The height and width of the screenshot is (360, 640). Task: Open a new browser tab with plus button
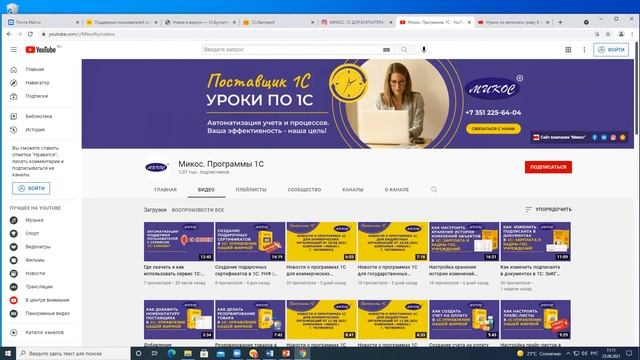tap(560, 22)
